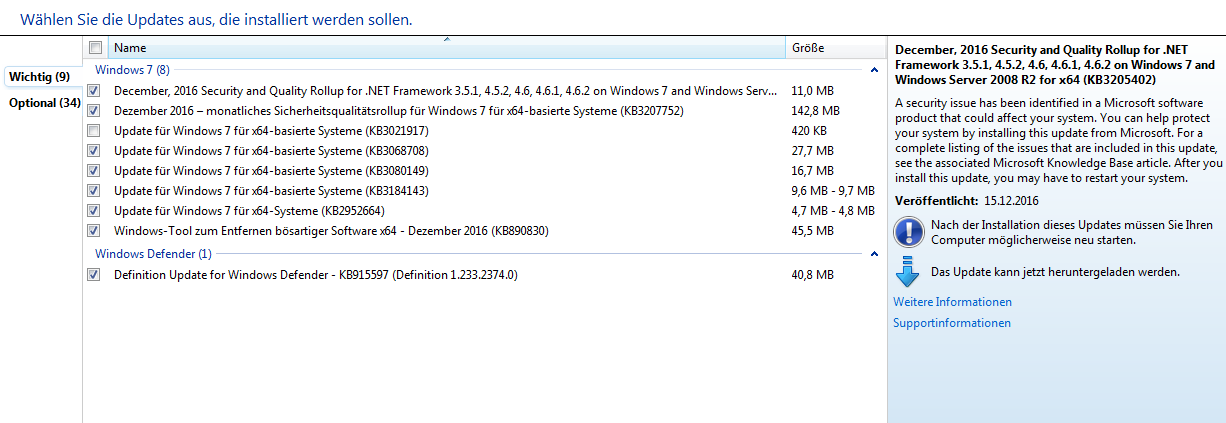Uncheck the .NET Framework Security Rollup (KB3205402) checkbox
The image size is (1226, 423).
click(x=94, y=91)
